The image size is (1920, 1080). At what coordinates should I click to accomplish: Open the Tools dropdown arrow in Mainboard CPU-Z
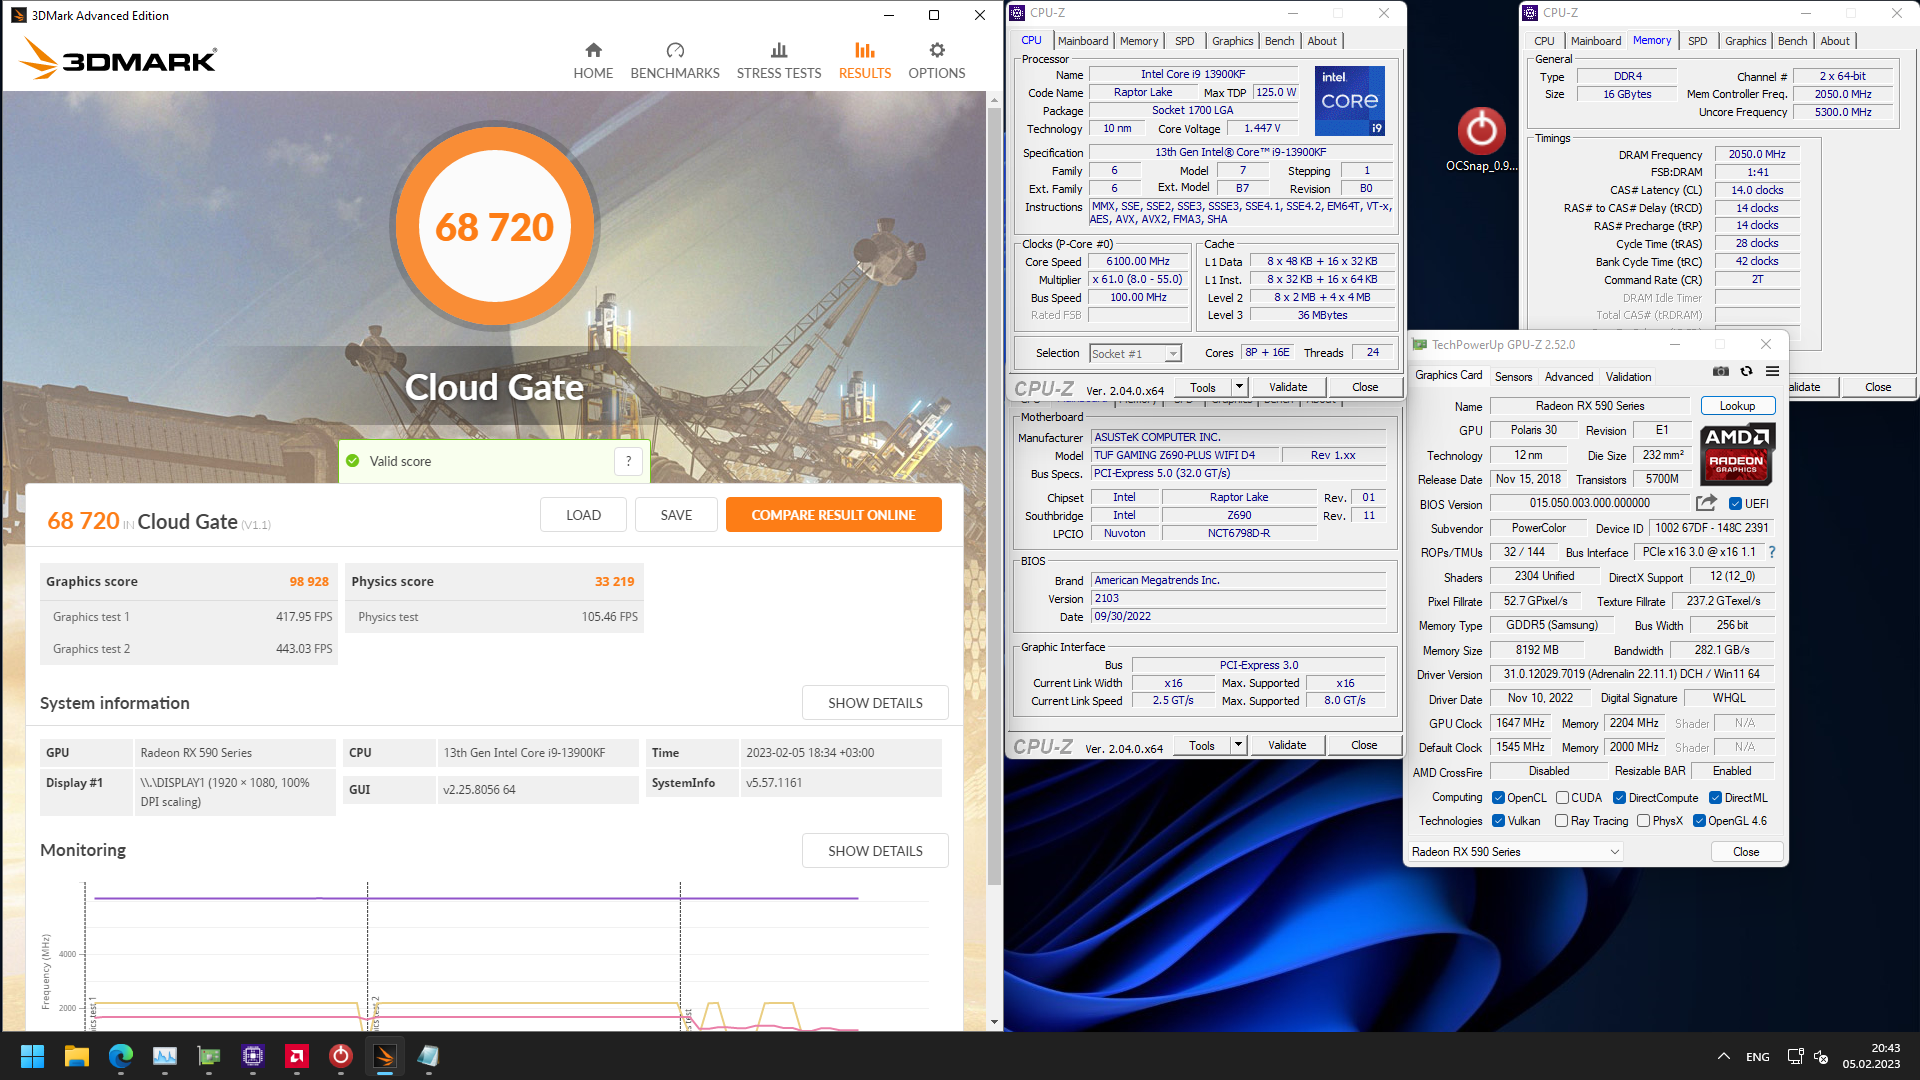[x=1238, y=745]
